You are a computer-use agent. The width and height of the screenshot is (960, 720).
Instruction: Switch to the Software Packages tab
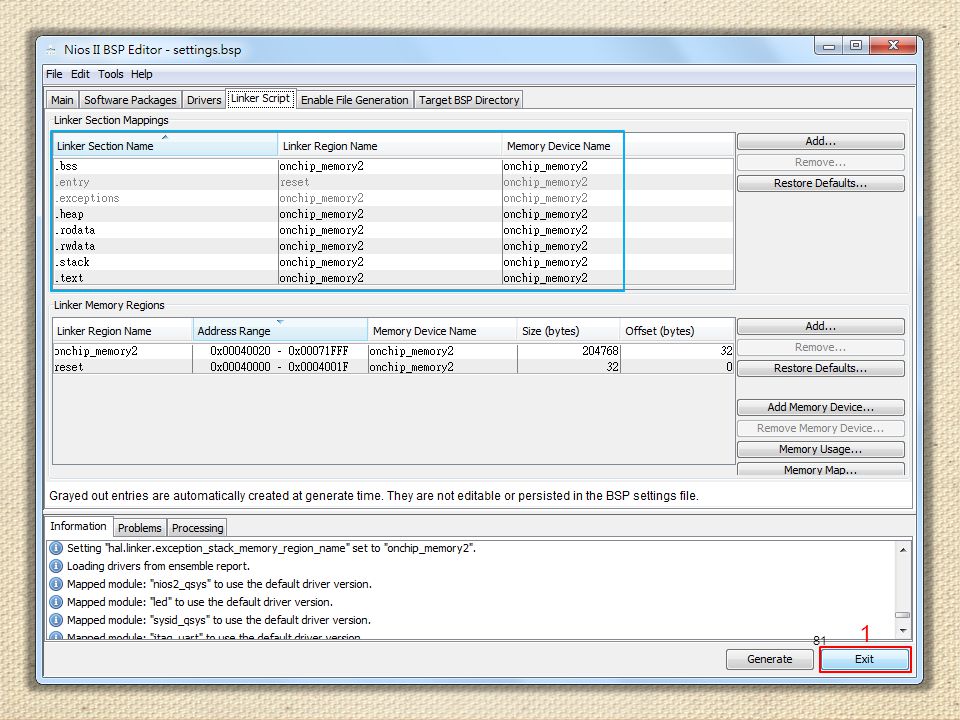point(130,100)
